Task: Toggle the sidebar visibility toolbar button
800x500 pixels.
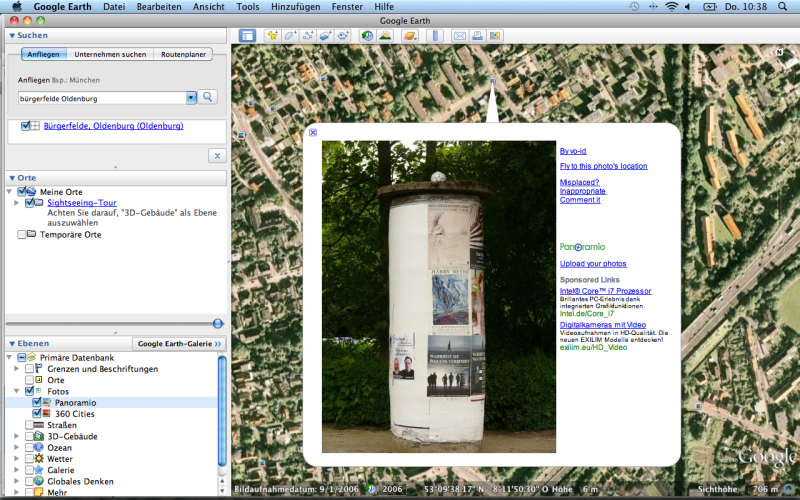Action: (247, 36)
